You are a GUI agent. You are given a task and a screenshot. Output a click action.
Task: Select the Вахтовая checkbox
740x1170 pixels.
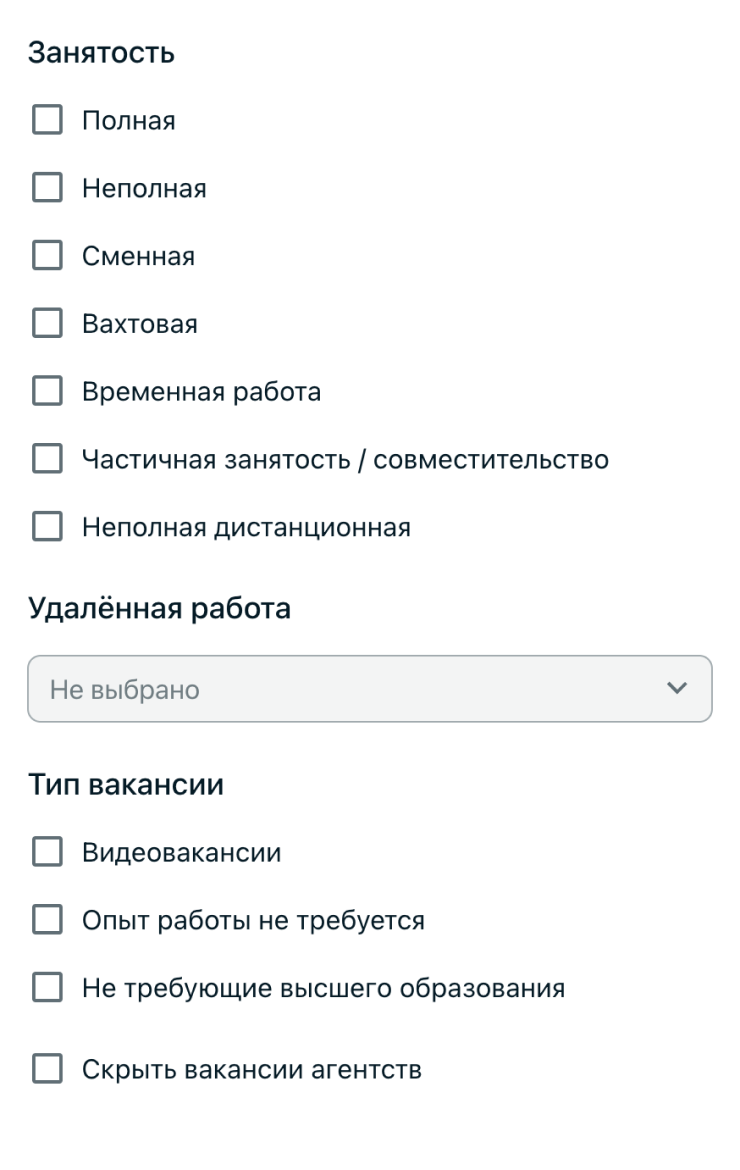47,323
